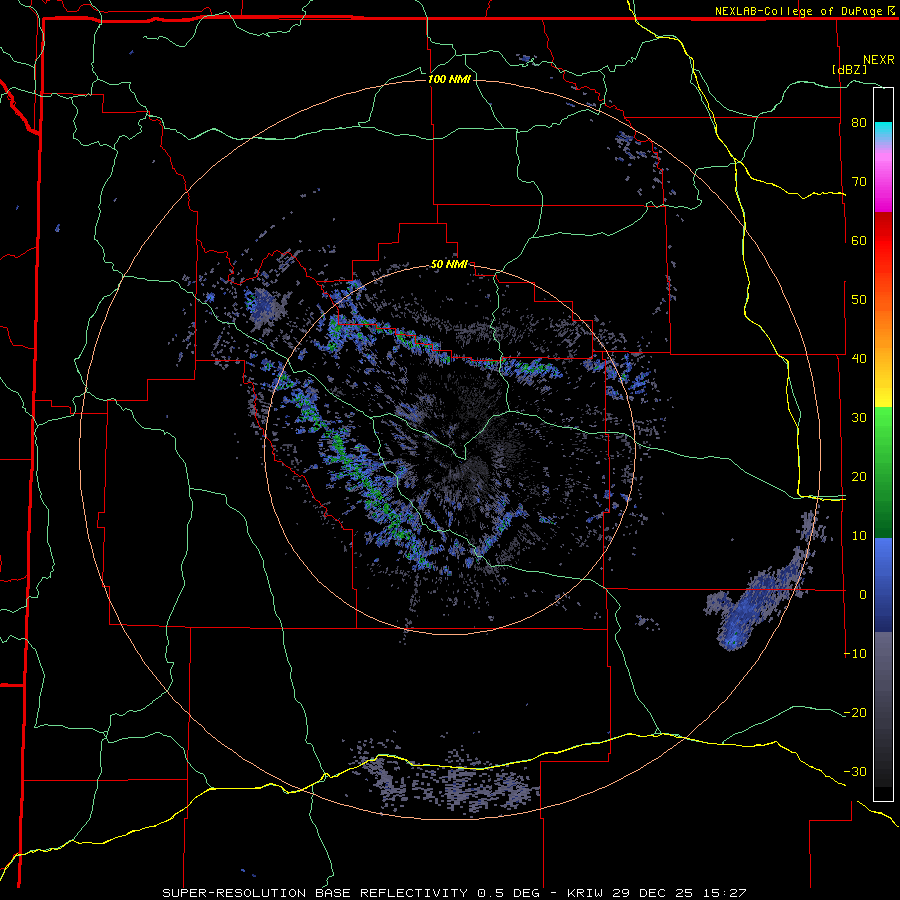900x900 pixels.
Task: Click the 70 value on the dBZ scale
Action: pos(859,182)
